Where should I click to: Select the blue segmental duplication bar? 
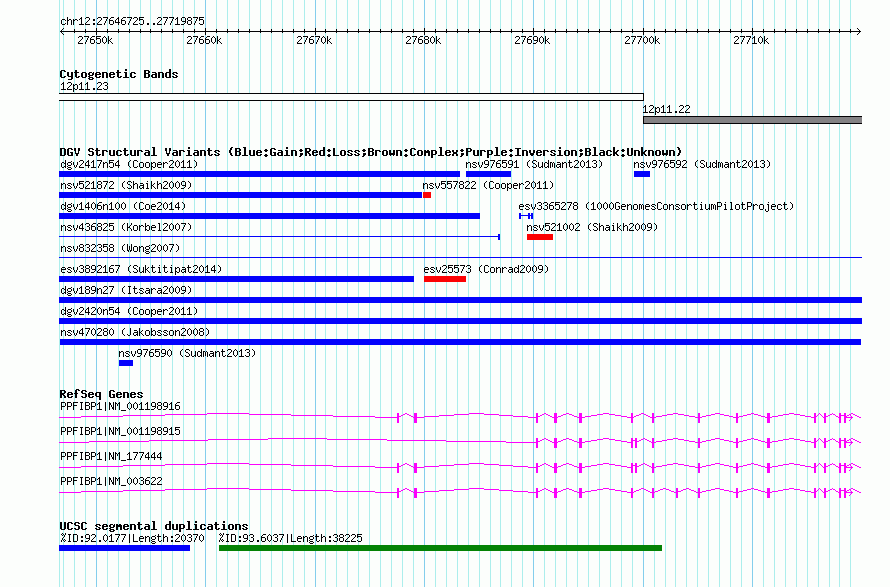(124, 548)
